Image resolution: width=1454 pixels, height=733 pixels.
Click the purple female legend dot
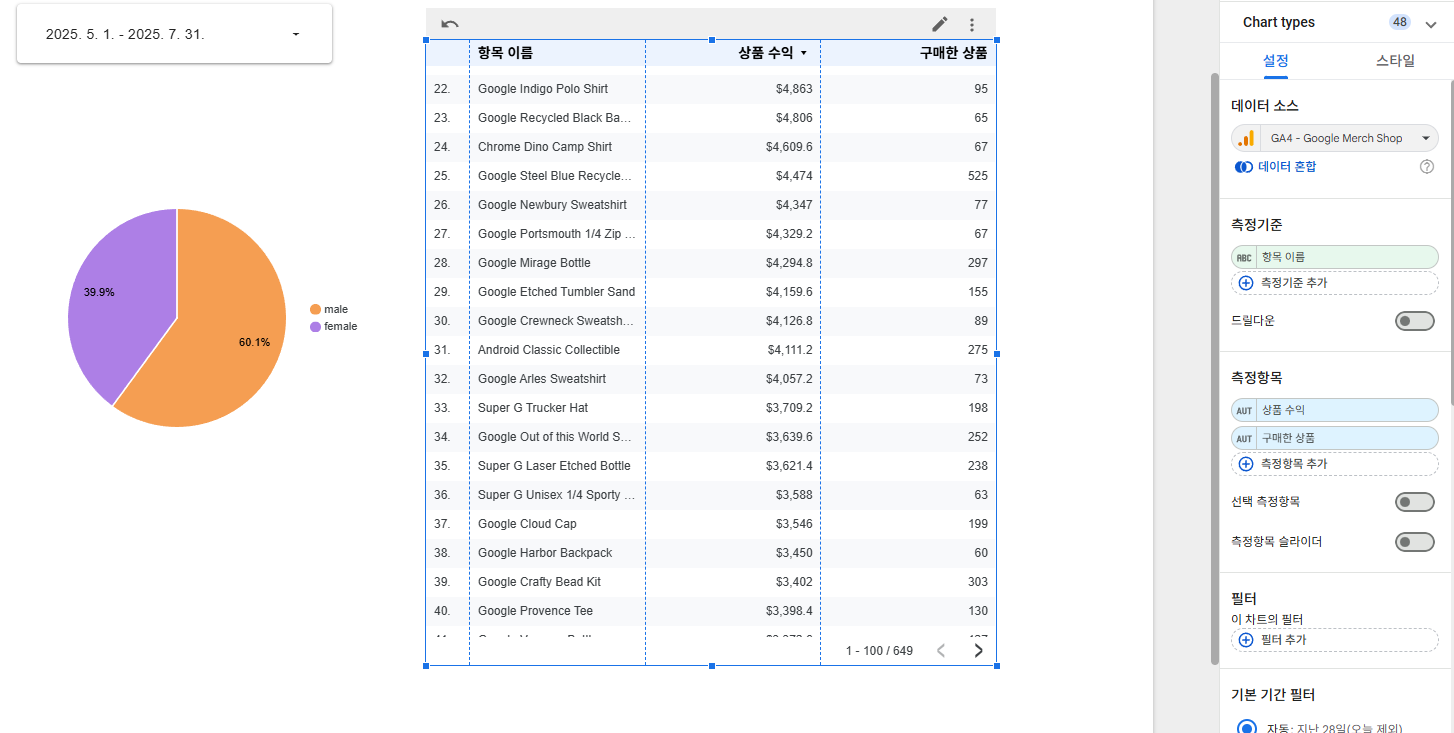point(316,327)
